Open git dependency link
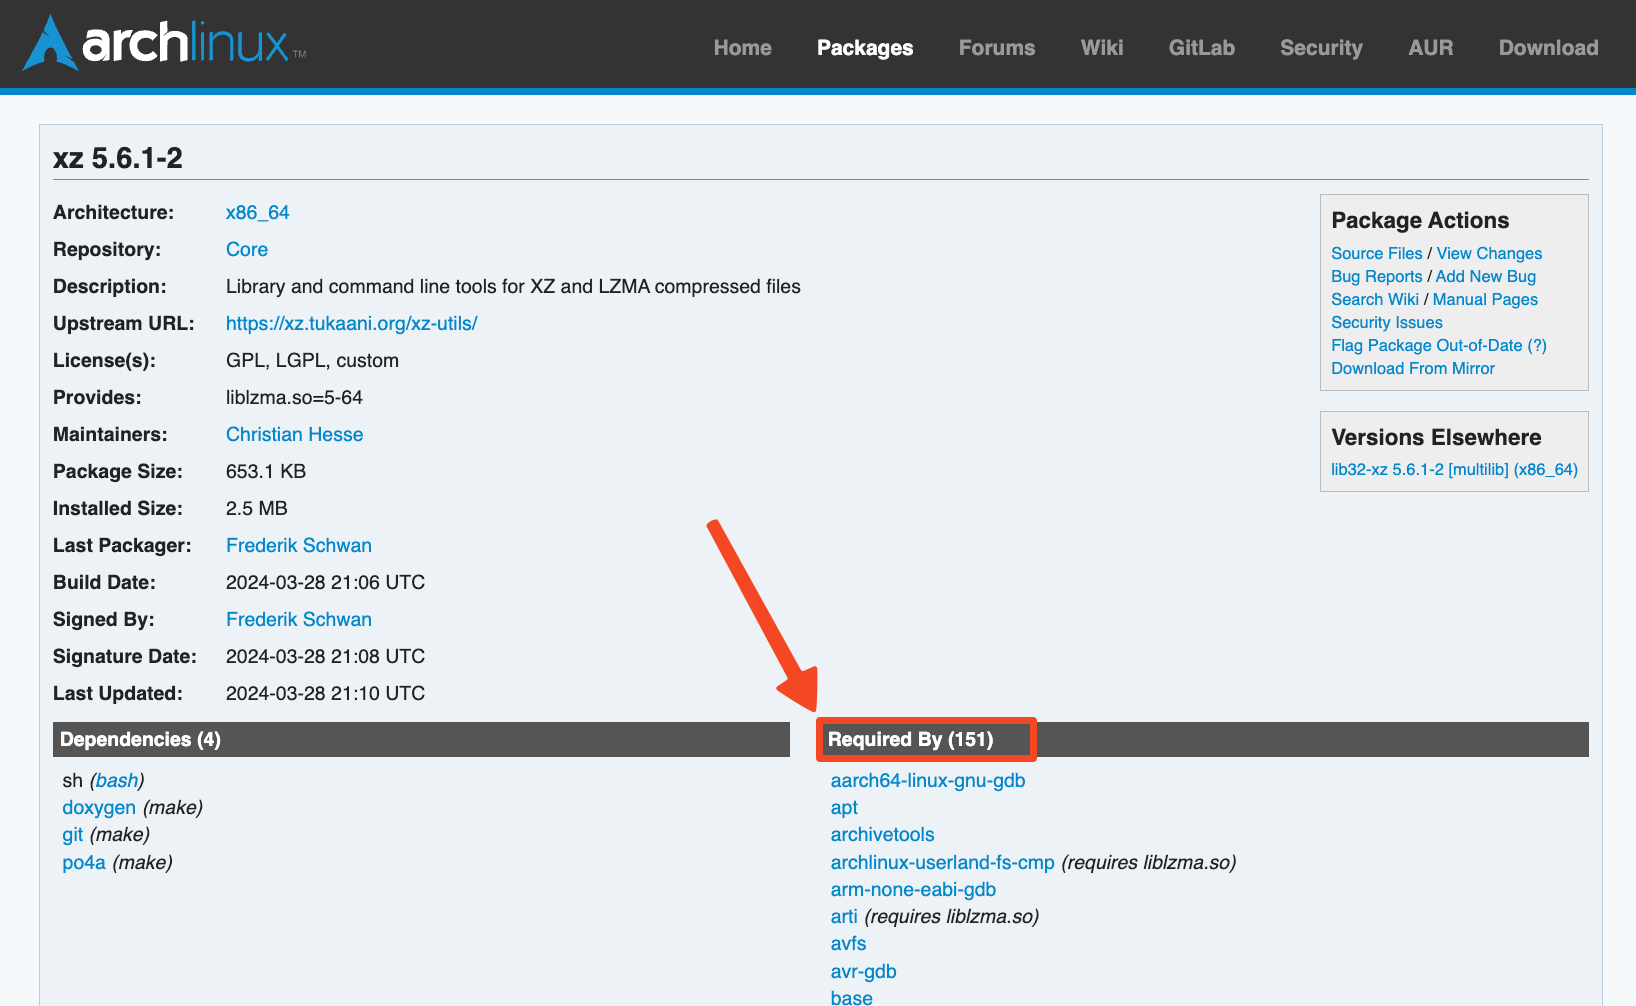This screenshot has width=1636, height=1006. [73, 835]
